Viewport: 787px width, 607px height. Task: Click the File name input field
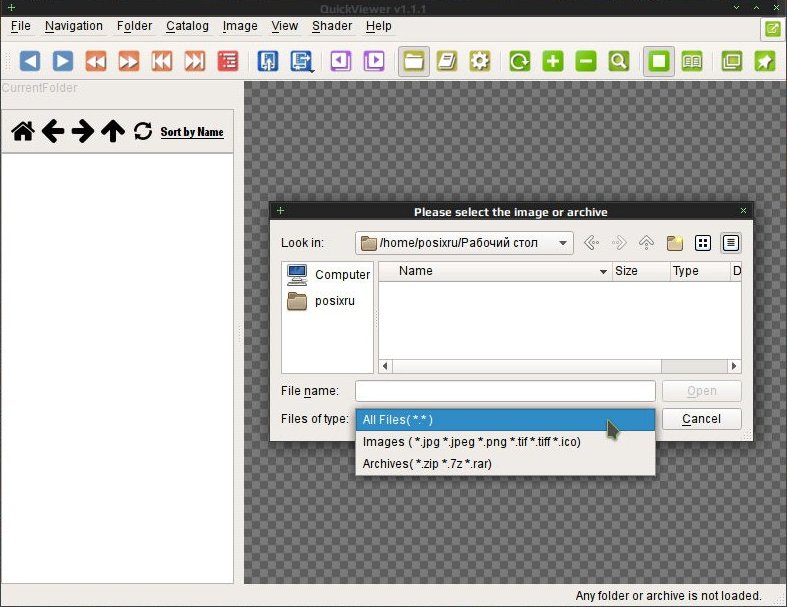[x=505, y=391]
